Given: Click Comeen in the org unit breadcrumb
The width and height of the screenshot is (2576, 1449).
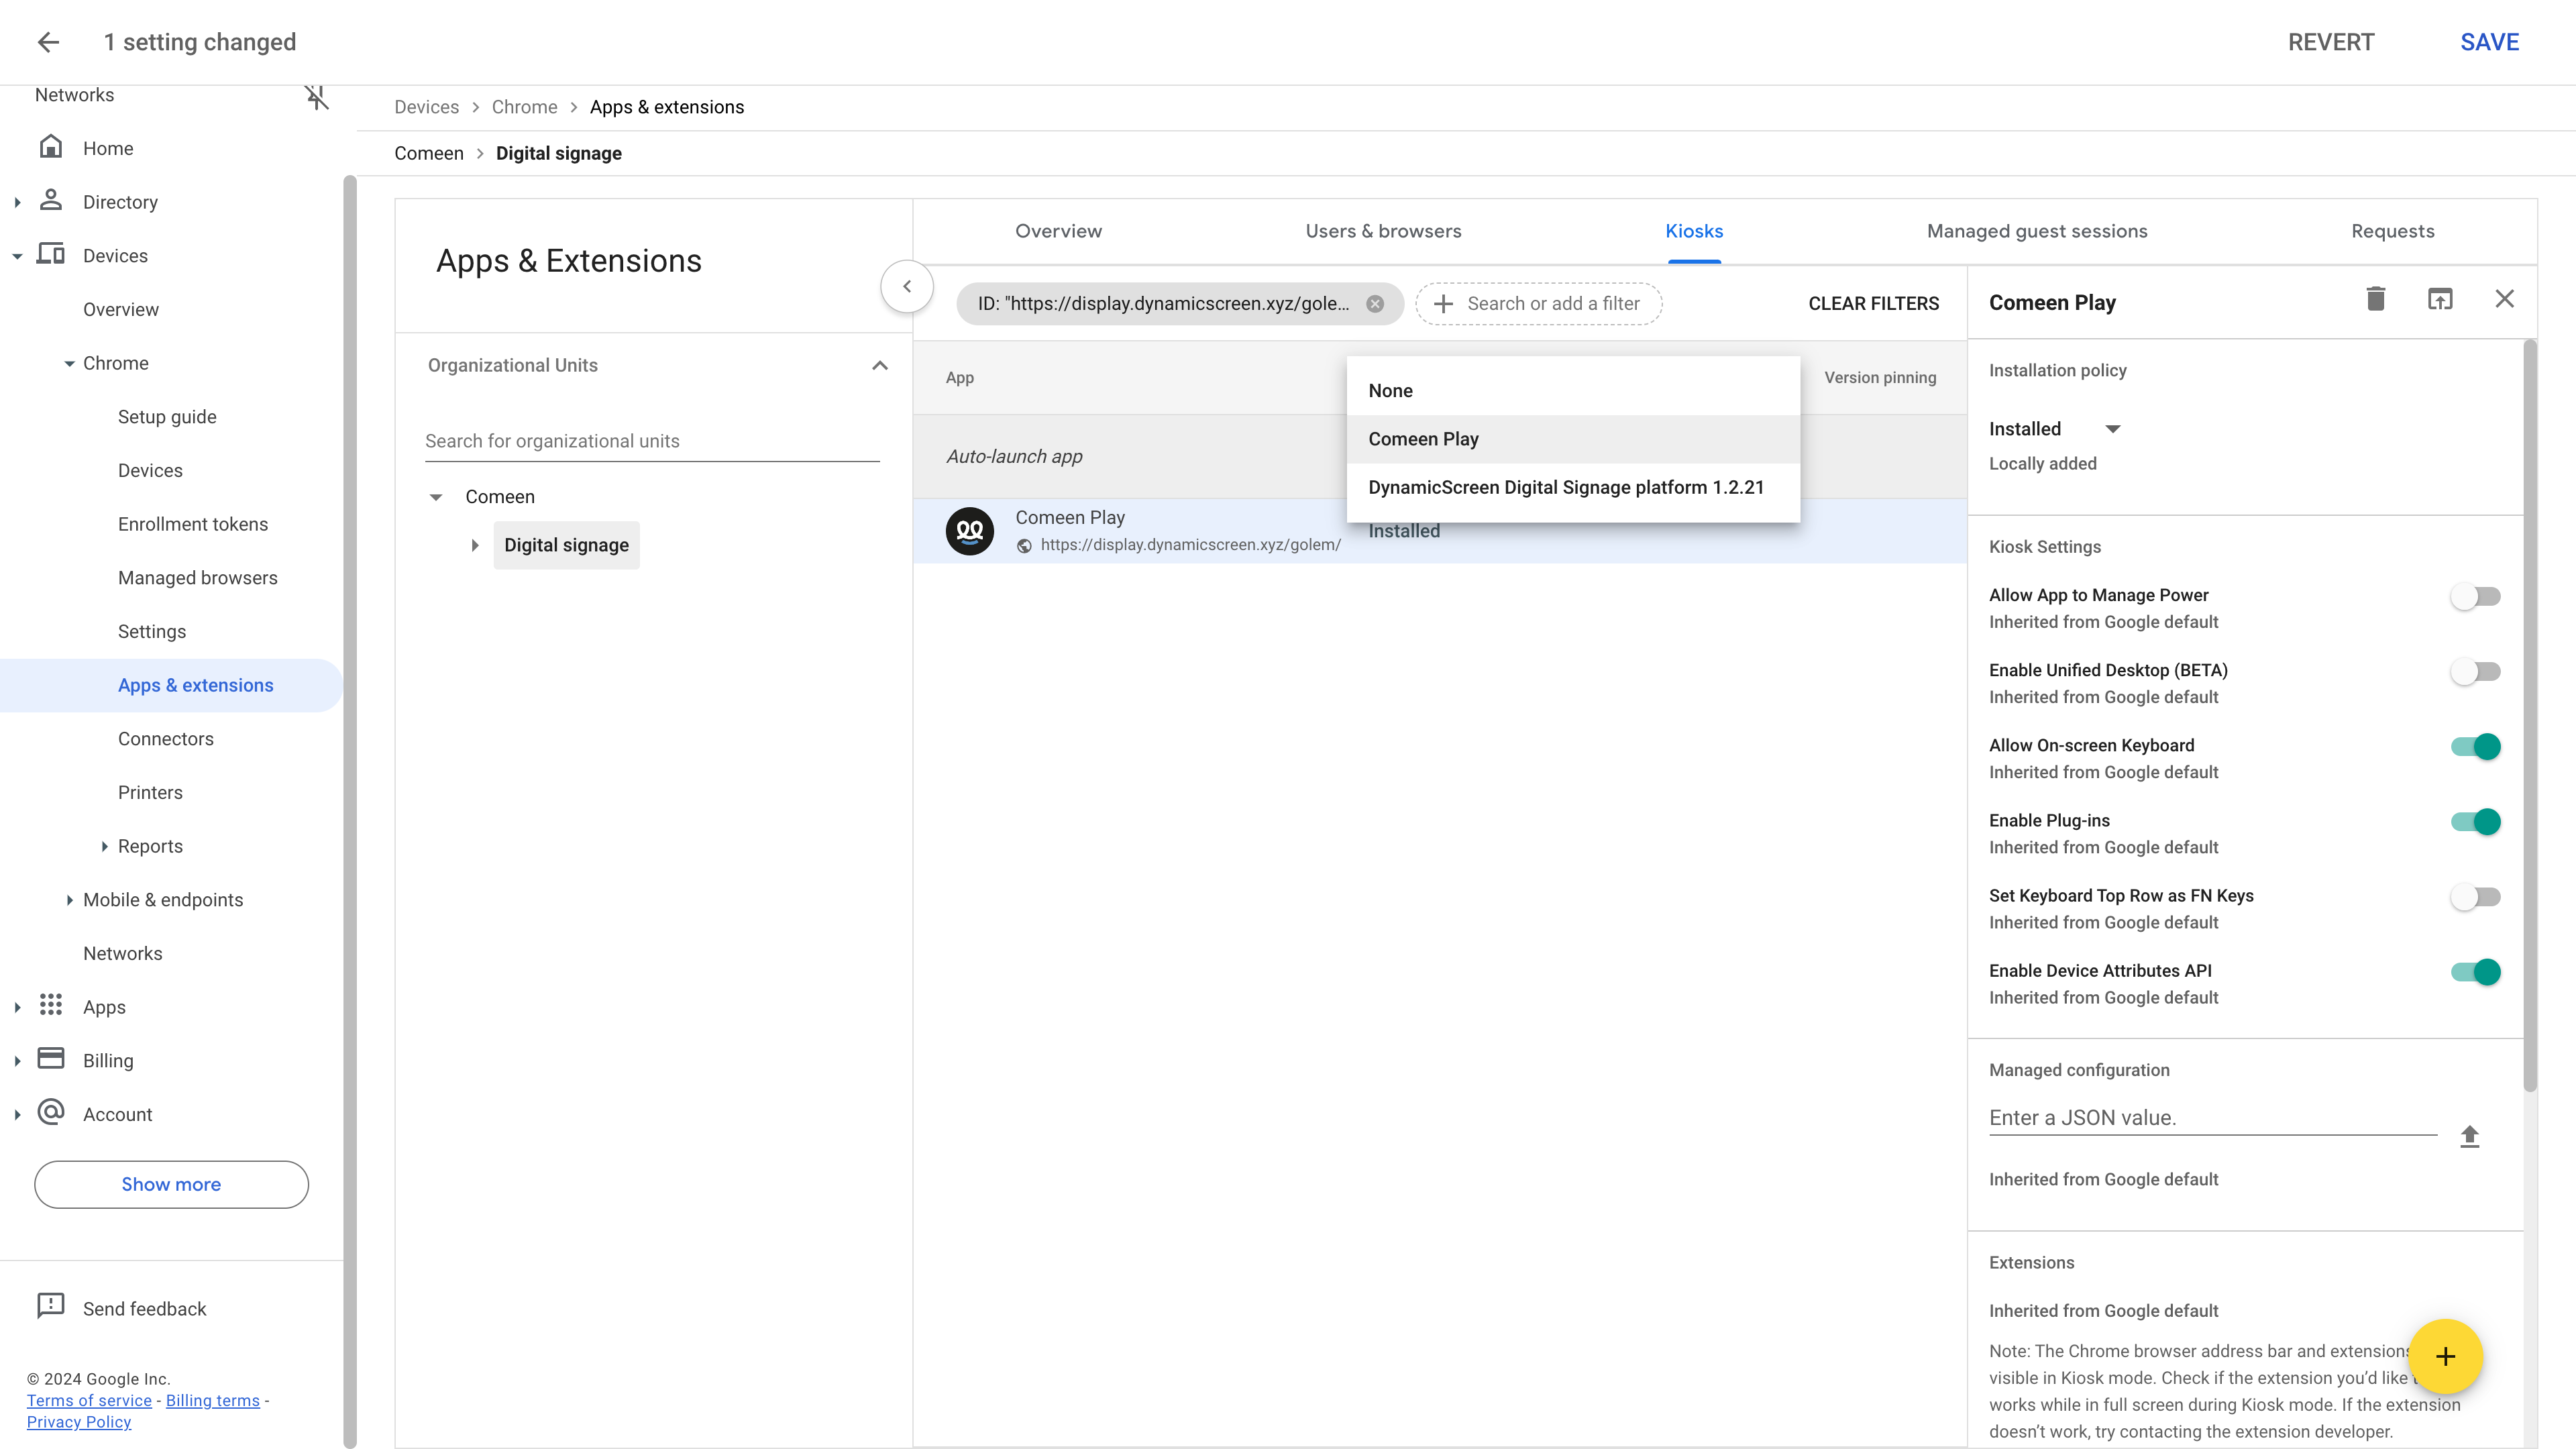Looking at the screenshot, I should coord(428,153).
